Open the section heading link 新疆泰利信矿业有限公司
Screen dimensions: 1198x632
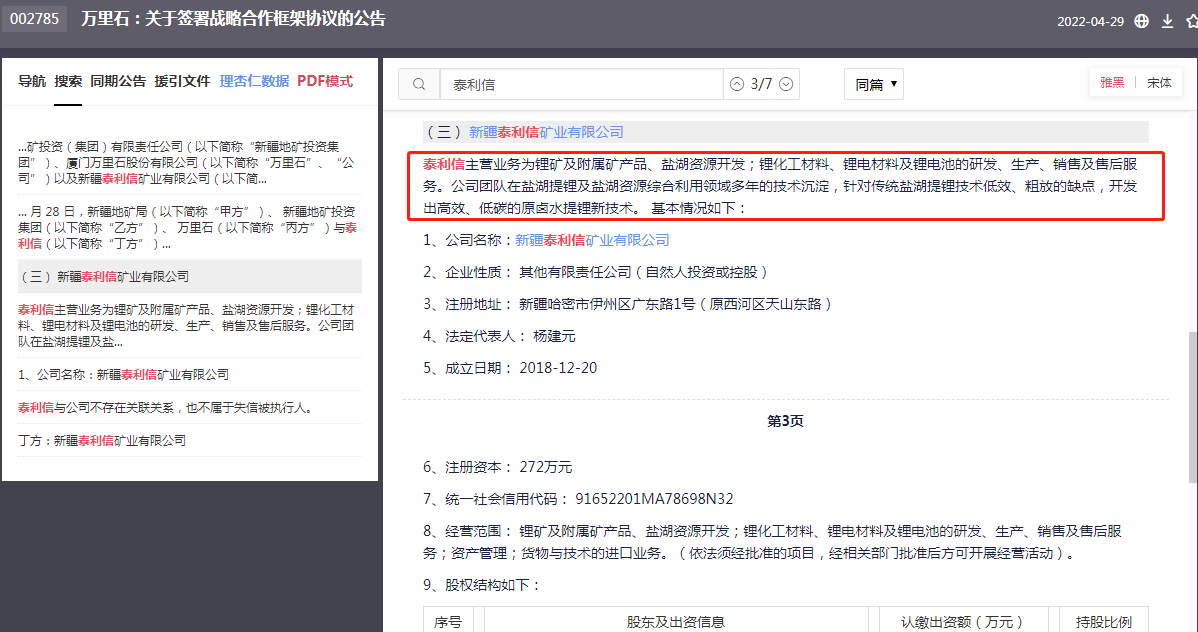click(546, 132)
